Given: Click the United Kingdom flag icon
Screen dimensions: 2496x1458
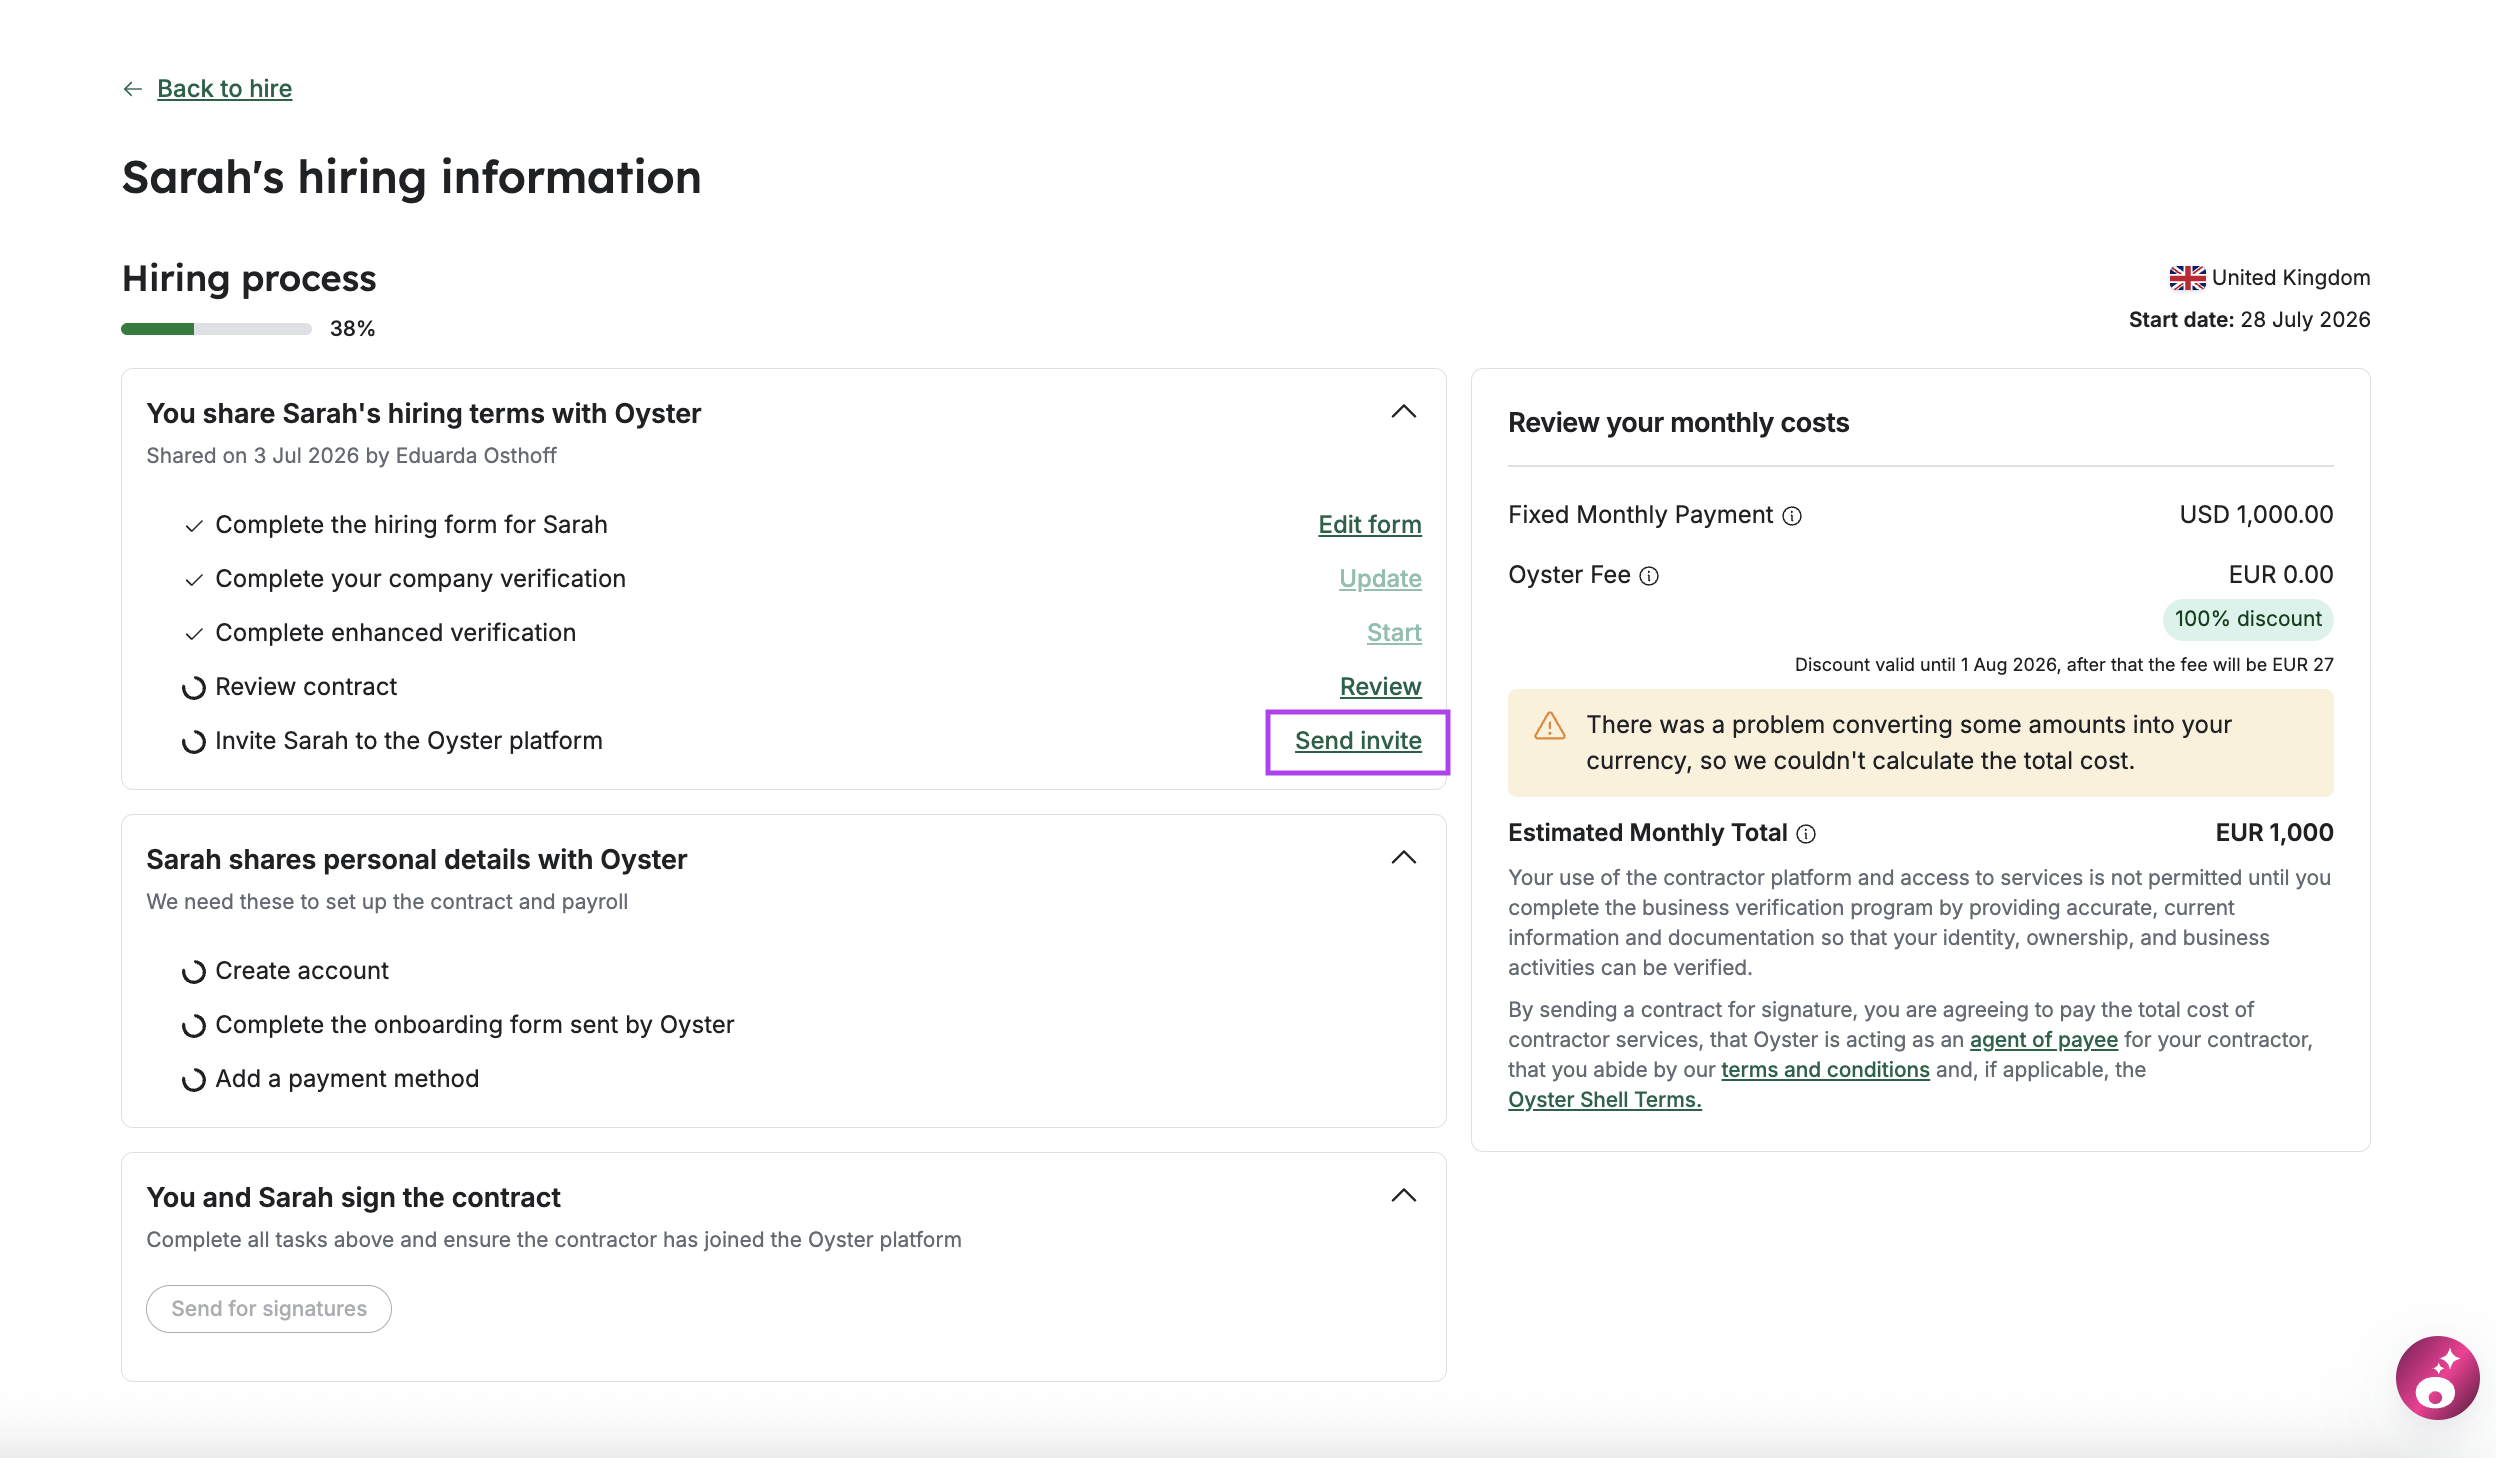Looking at the screenshot, I should click(x=2187, y=278).
